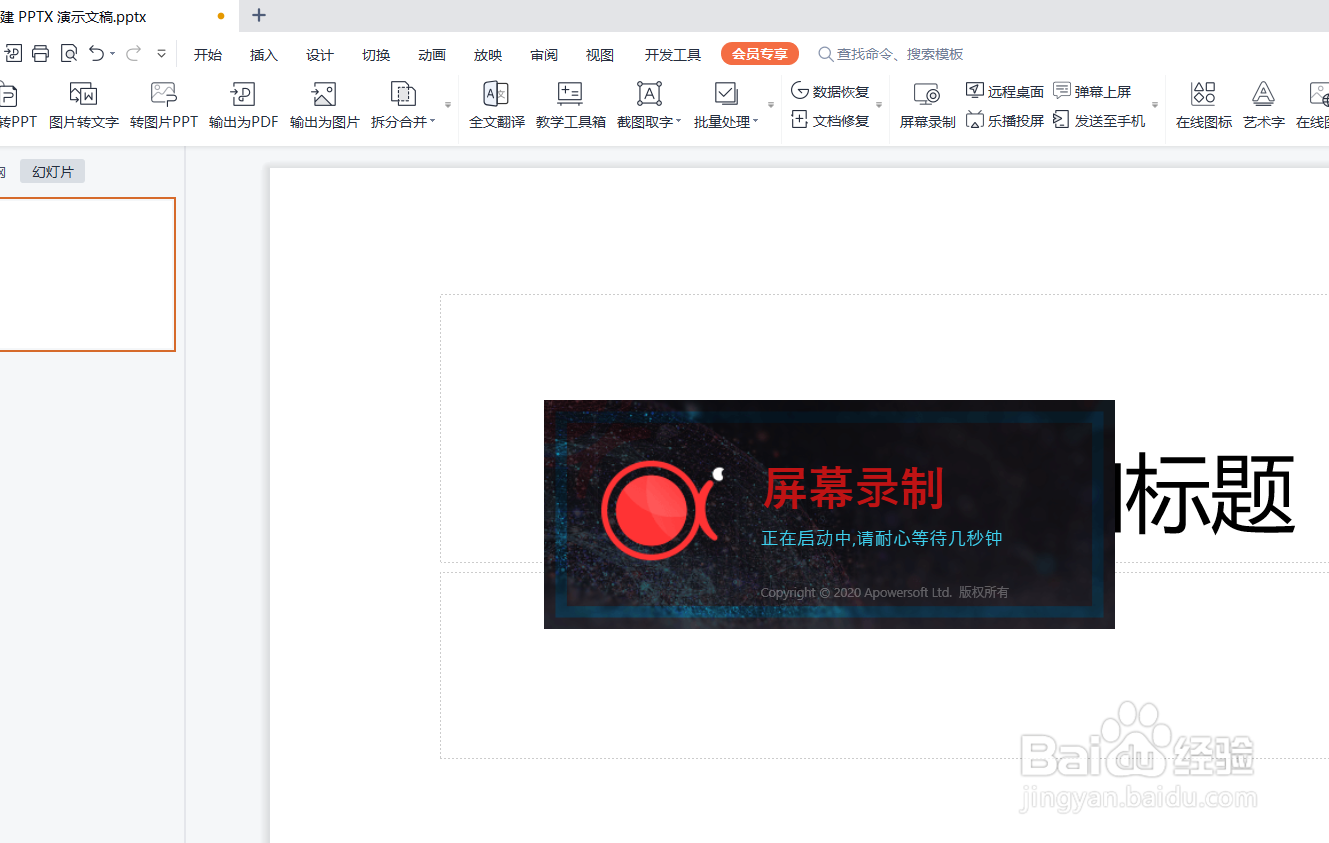Viewport: 1329px width, 843px height.
Task: Open 批量处理 dropdown tool
Action: 726,106
